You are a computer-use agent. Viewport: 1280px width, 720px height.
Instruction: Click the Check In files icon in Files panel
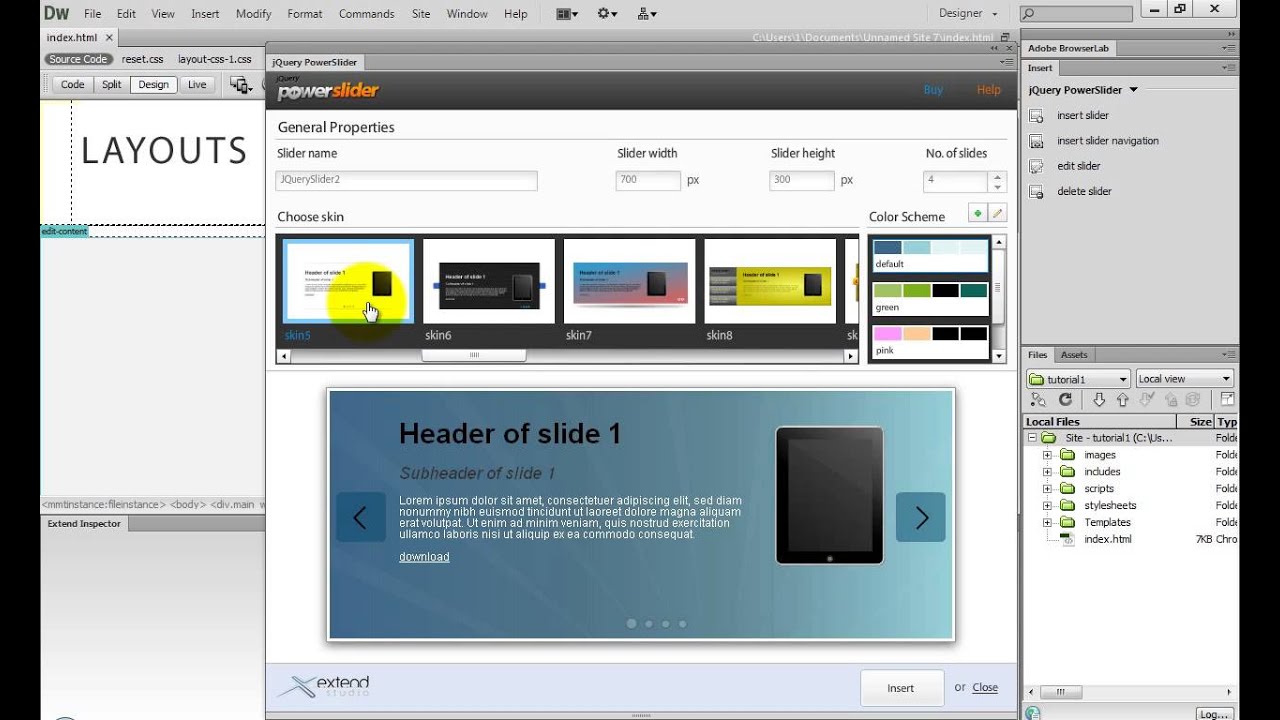click(x=1169, y=400)
